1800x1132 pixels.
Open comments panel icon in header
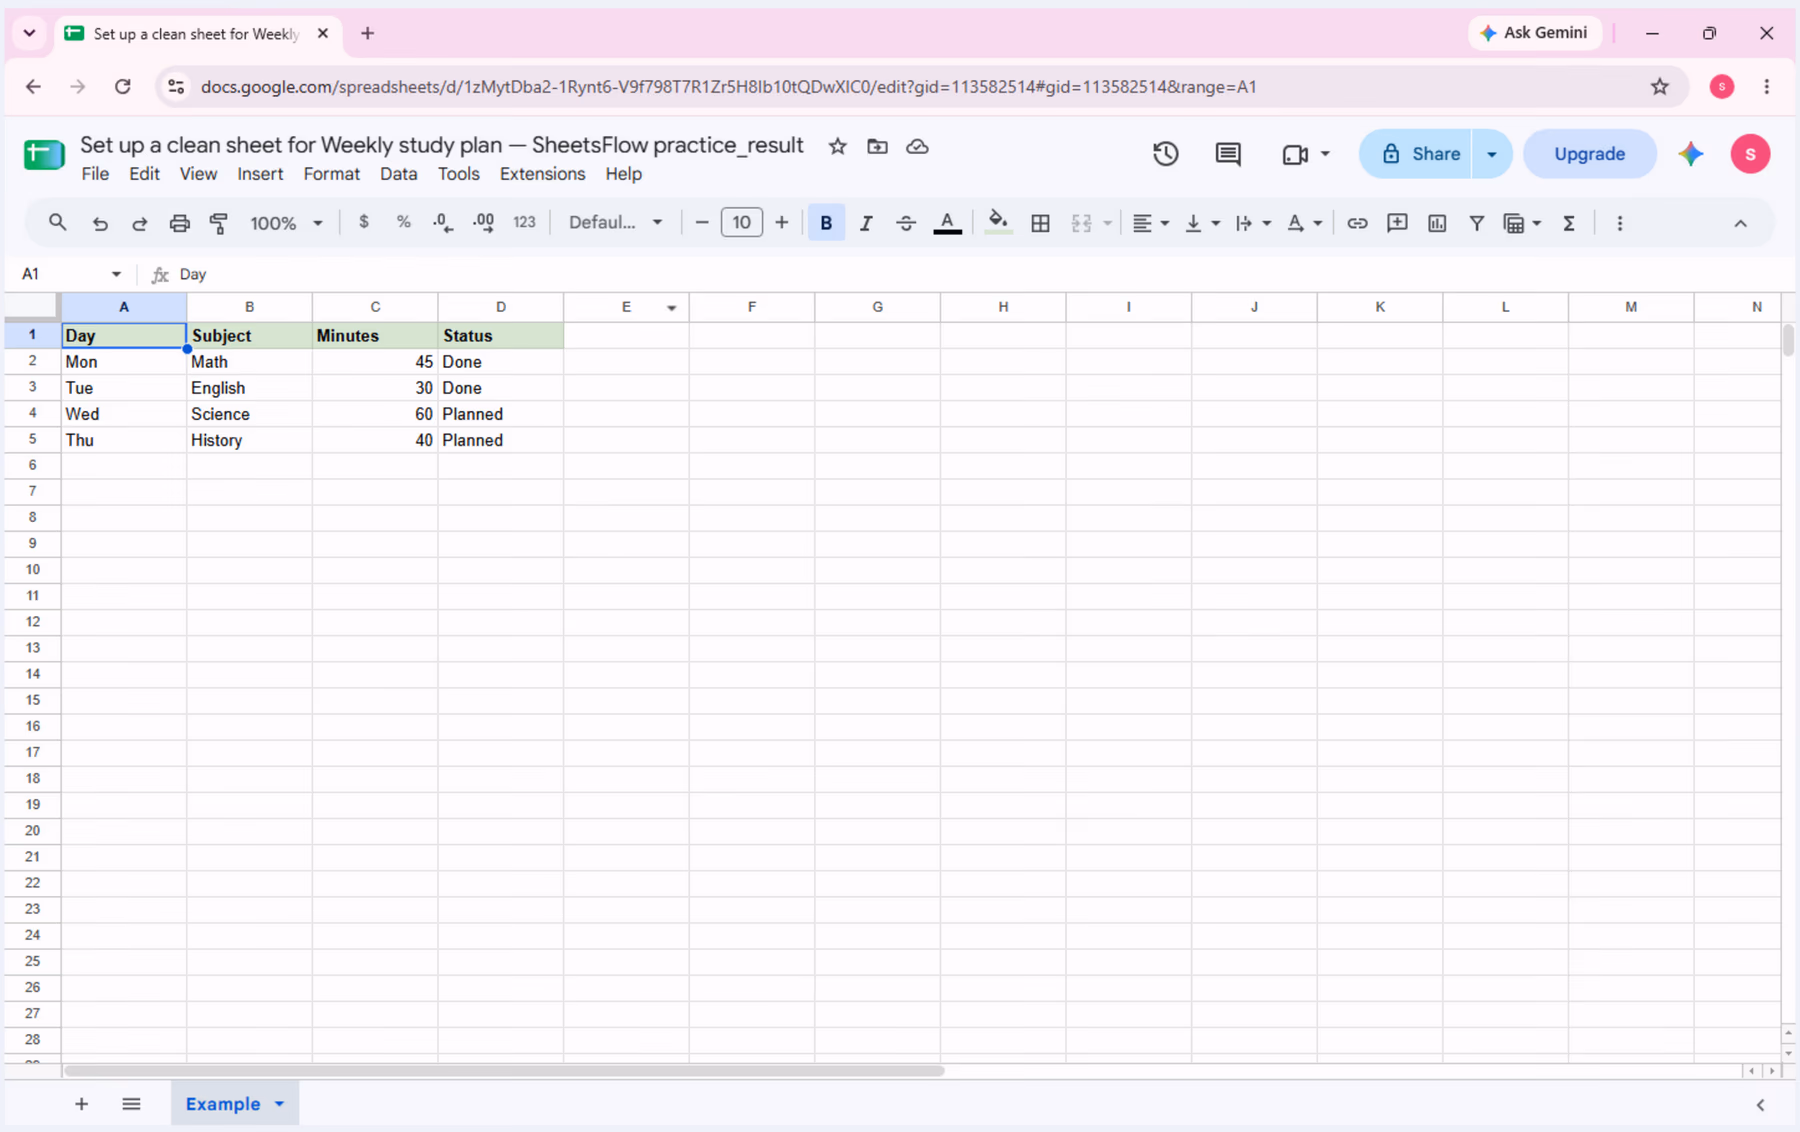point(1228,154)
